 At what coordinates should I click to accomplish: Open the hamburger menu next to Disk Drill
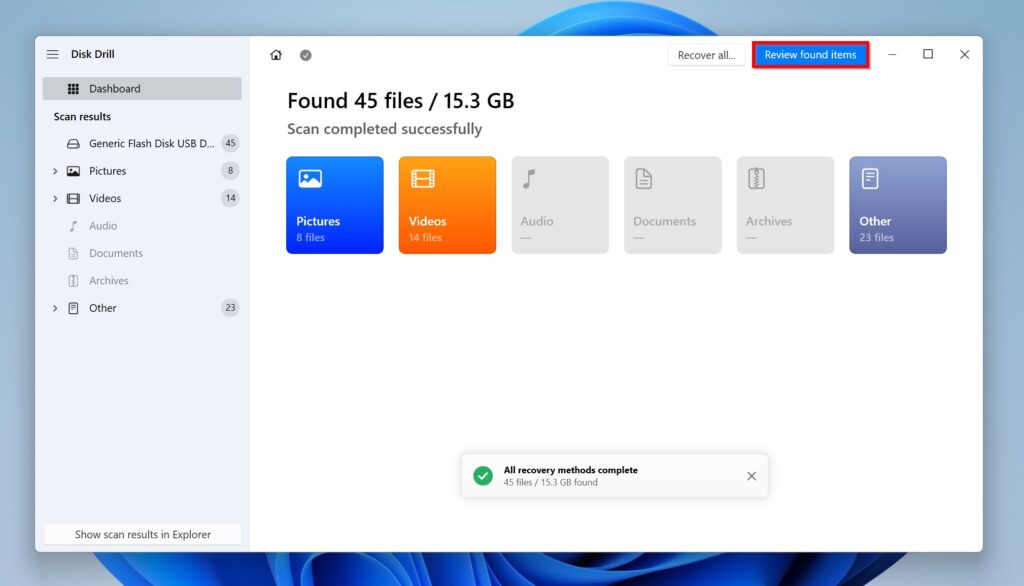coord(51,54)
